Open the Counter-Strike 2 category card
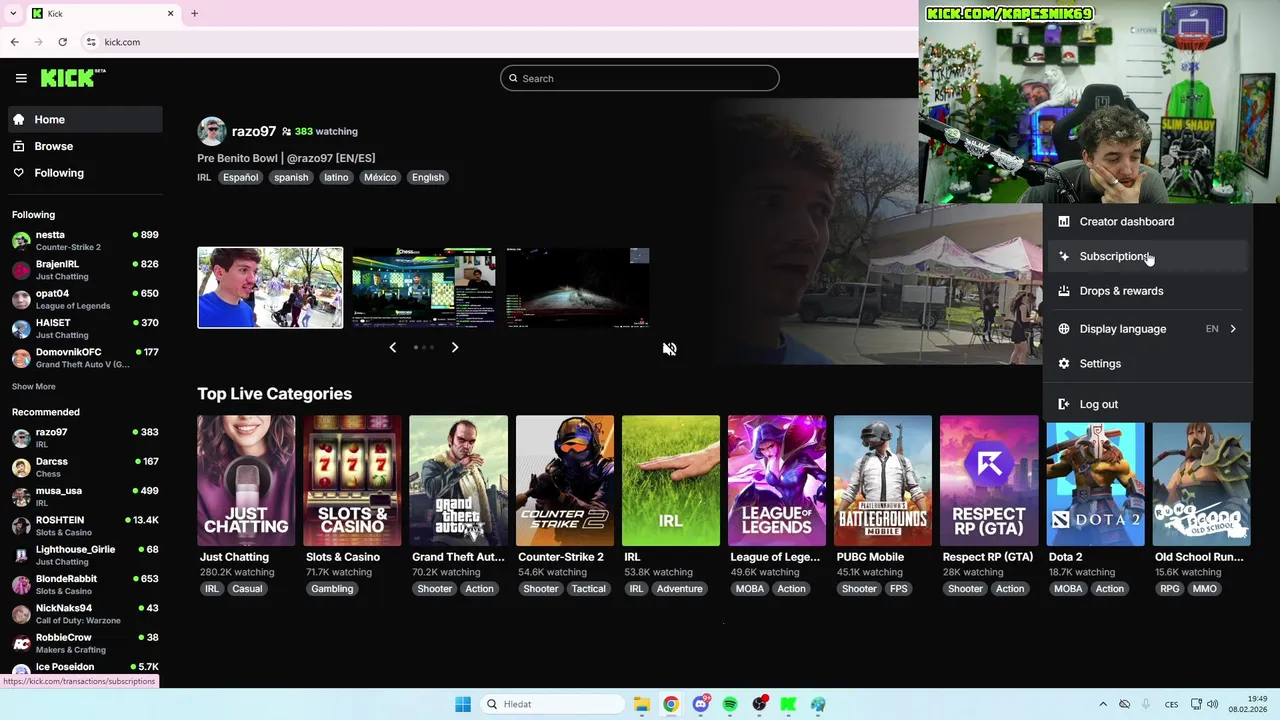1280x720 pixels. pyautogui.click(x=565, y=481)
